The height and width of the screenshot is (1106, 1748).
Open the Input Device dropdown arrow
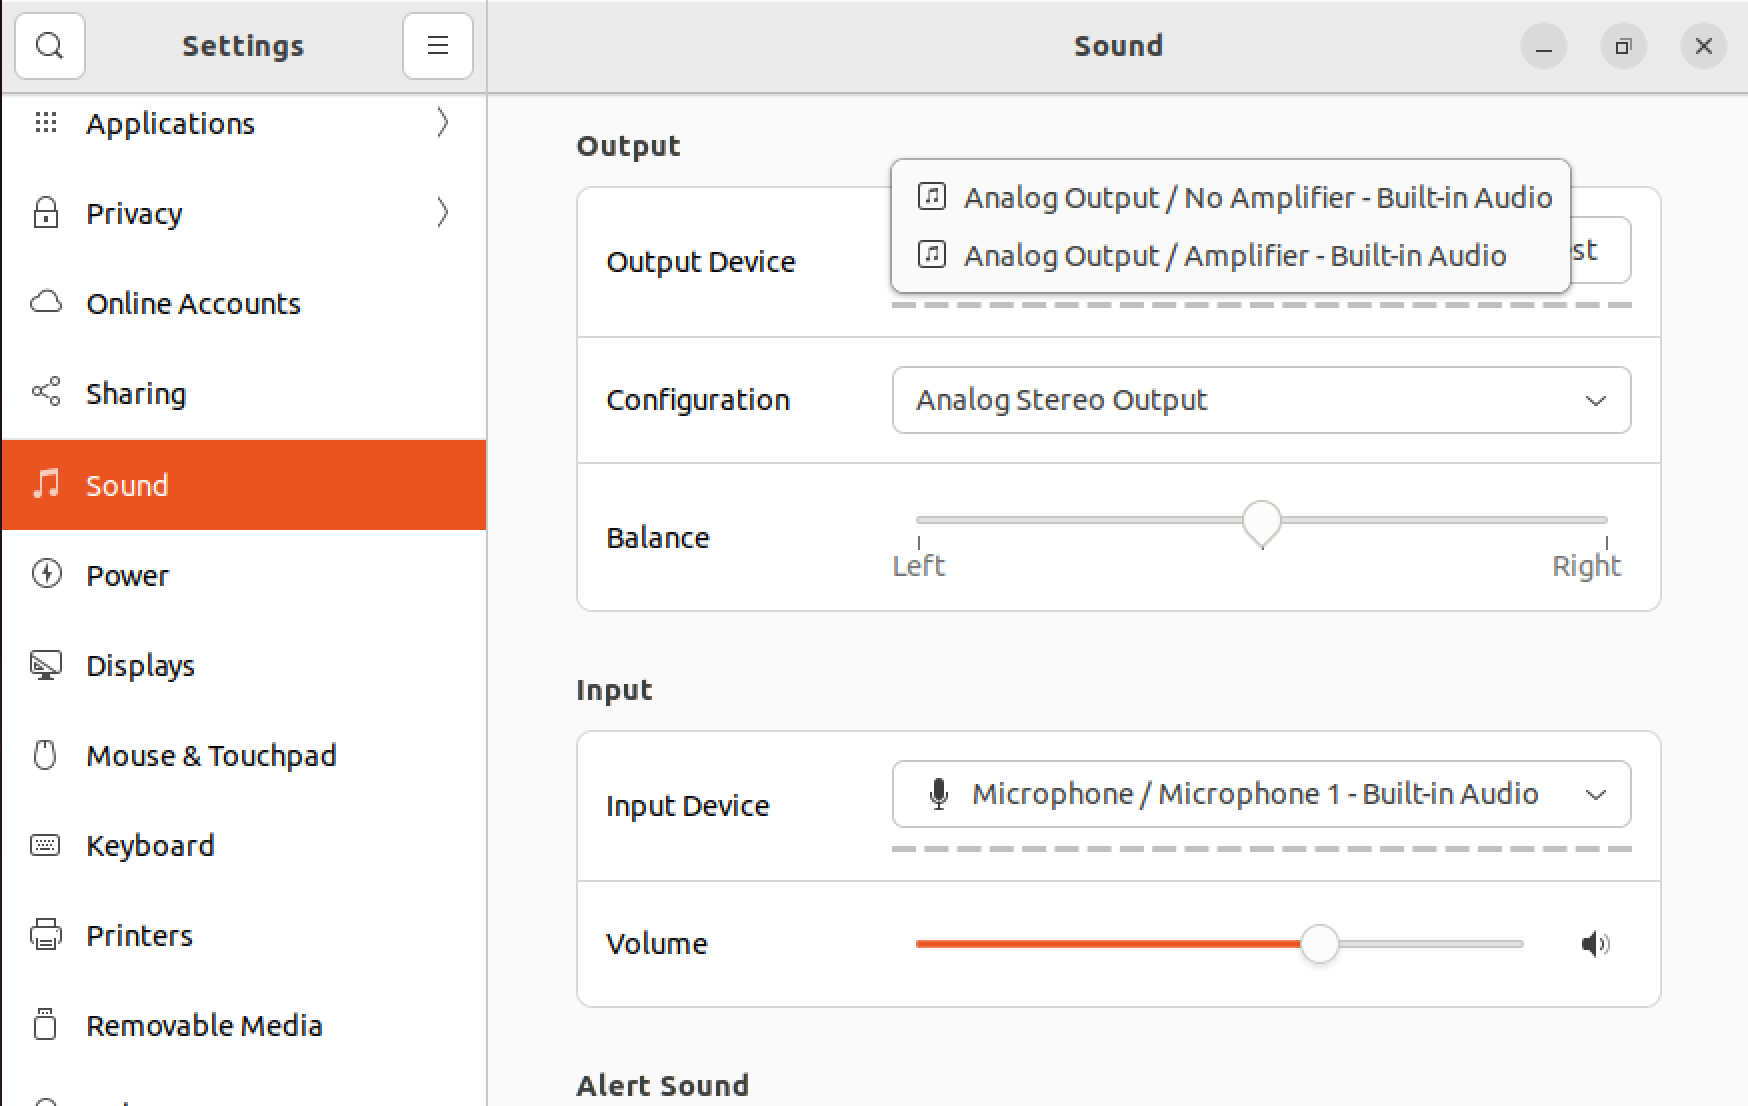1595,795
